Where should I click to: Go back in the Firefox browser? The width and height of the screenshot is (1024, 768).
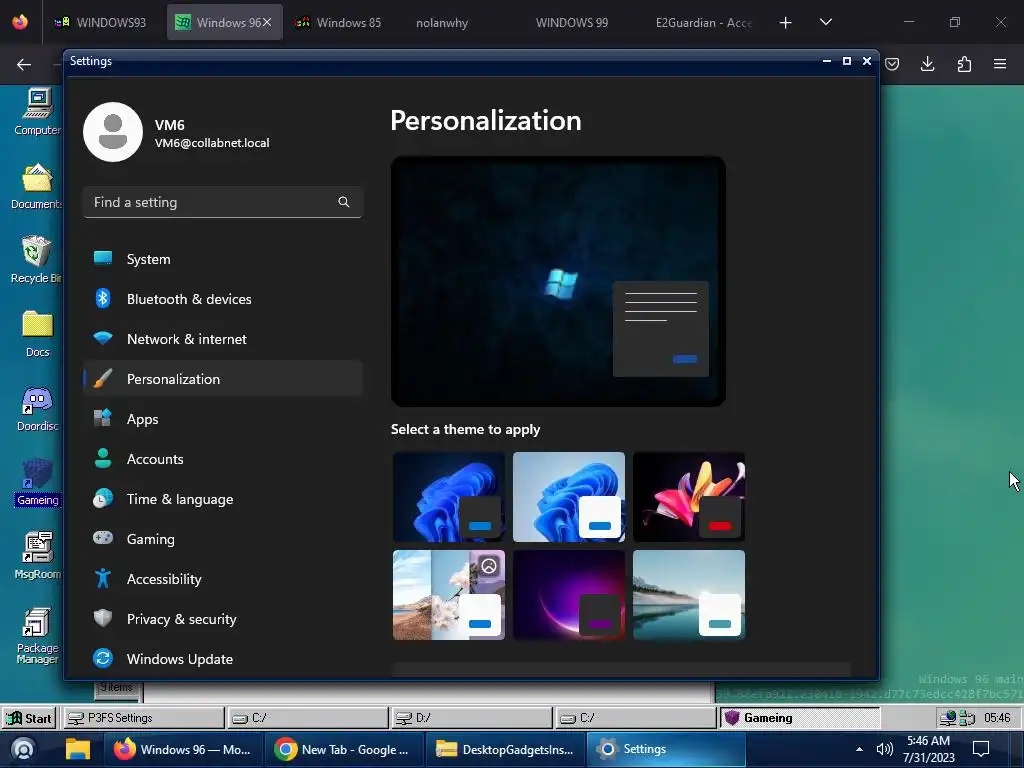tap(24, 64)
